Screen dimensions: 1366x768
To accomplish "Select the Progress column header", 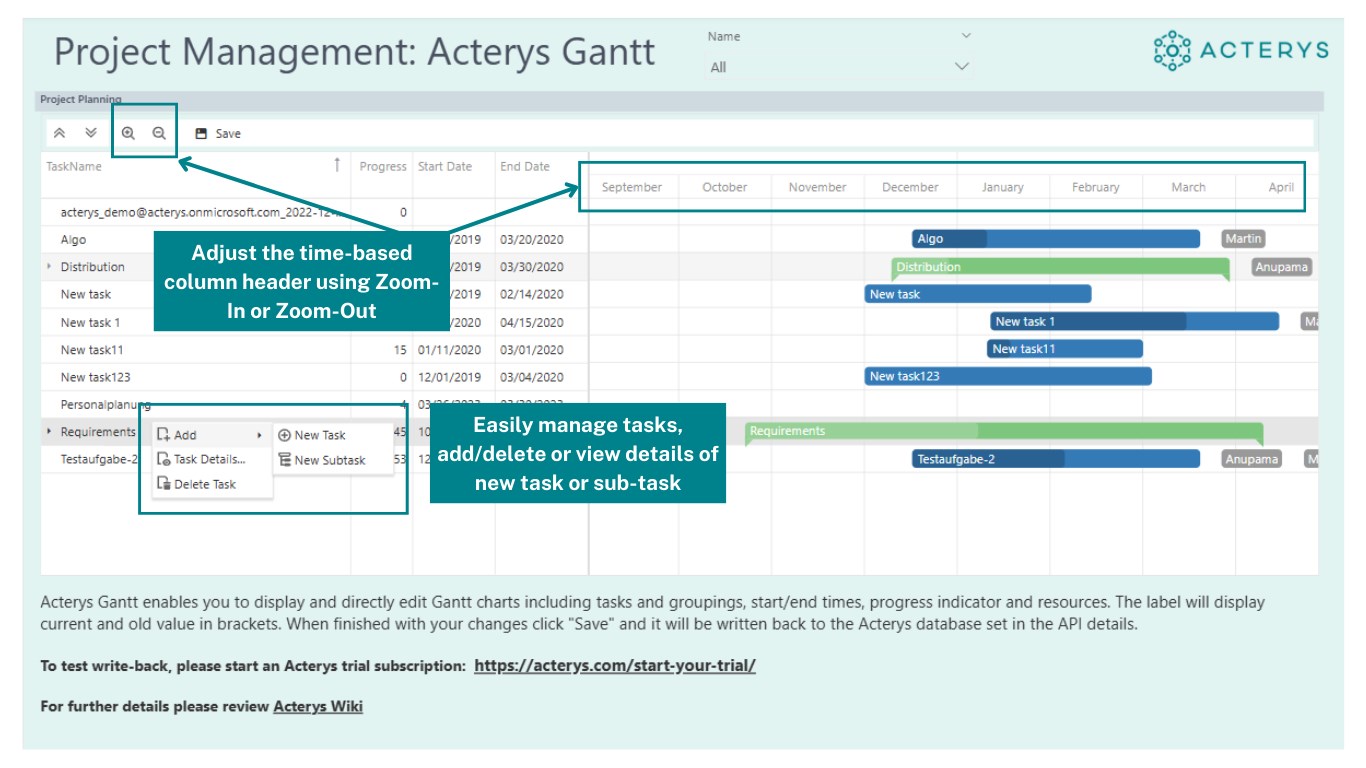I will pyautogui.click(x=383, y=166).
